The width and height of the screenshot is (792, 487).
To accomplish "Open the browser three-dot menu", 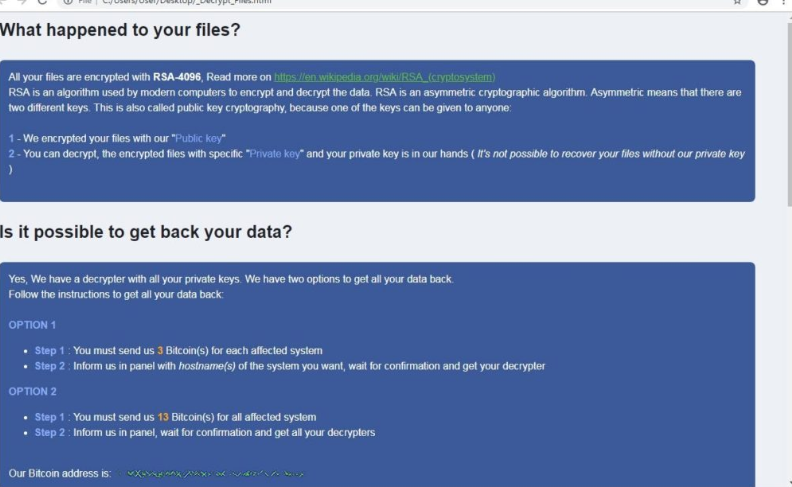I will pos(784,3).
